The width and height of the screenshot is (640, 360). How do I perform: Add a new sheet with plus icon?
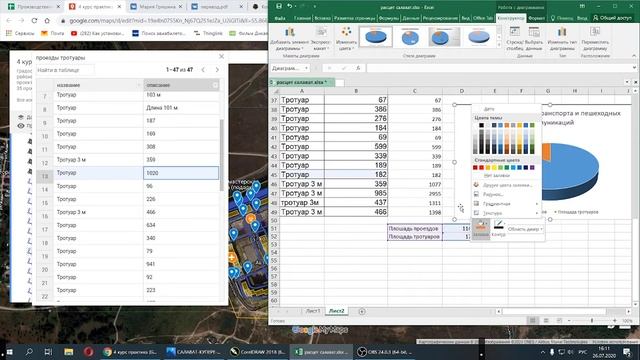point(362,311)
